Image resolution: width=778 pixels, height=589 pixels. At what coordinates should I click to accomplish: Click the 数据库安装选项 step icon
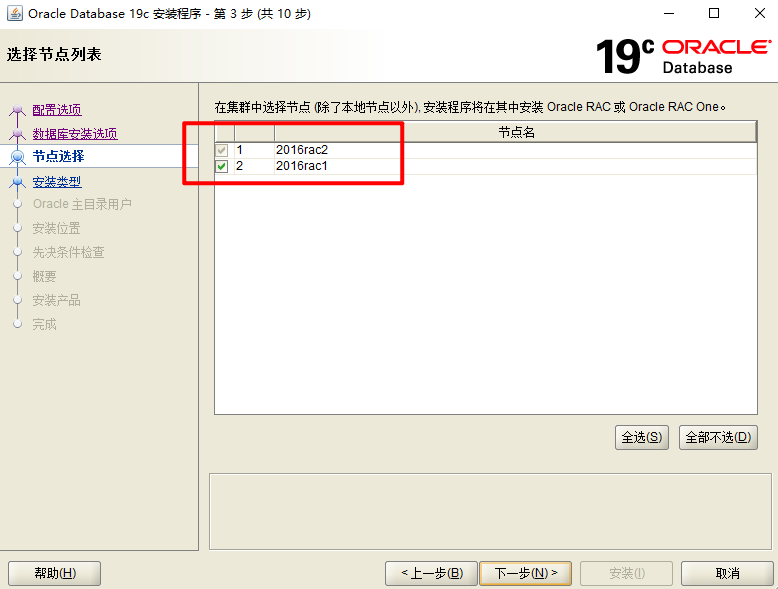pos(17,134)
